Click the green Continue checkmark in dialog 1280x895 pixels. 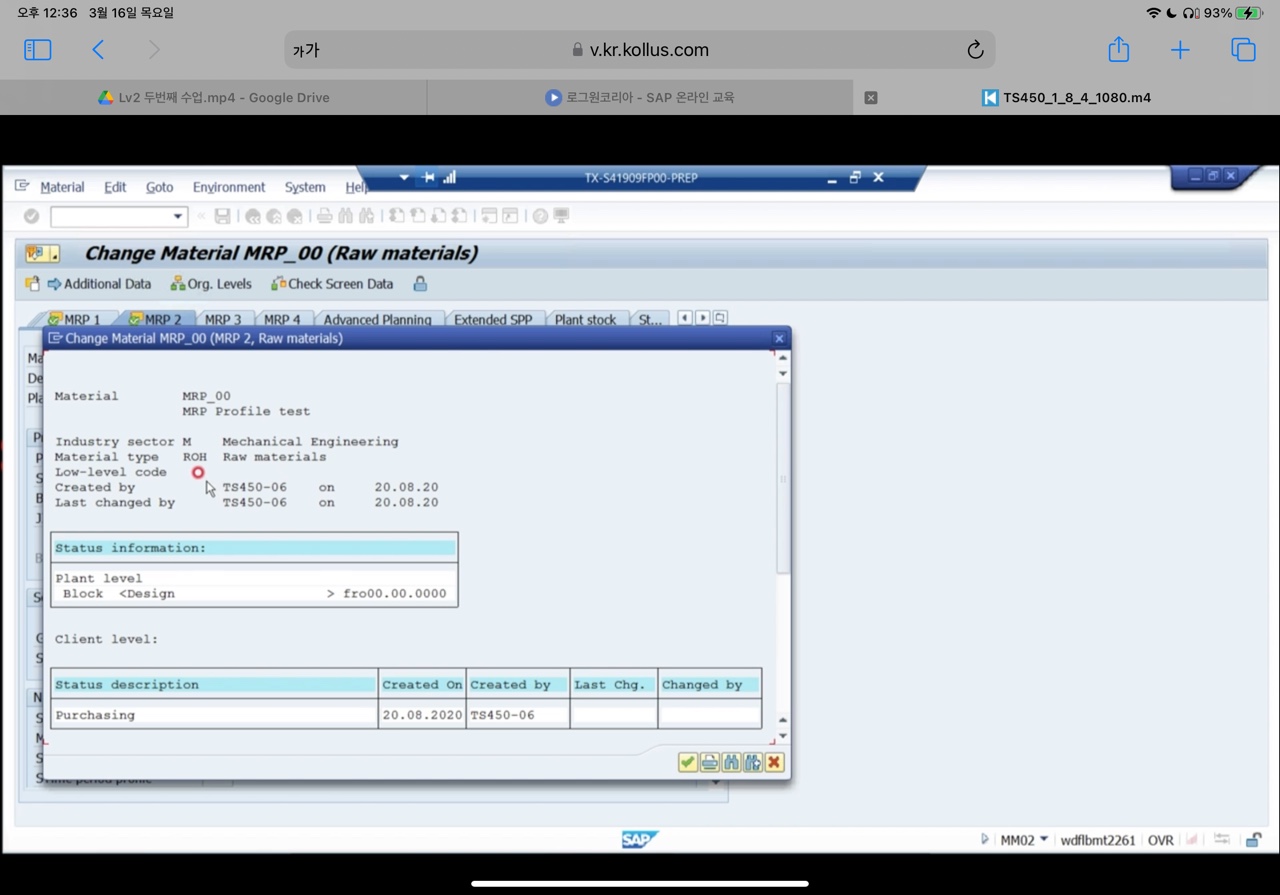[x=687, y=763]
